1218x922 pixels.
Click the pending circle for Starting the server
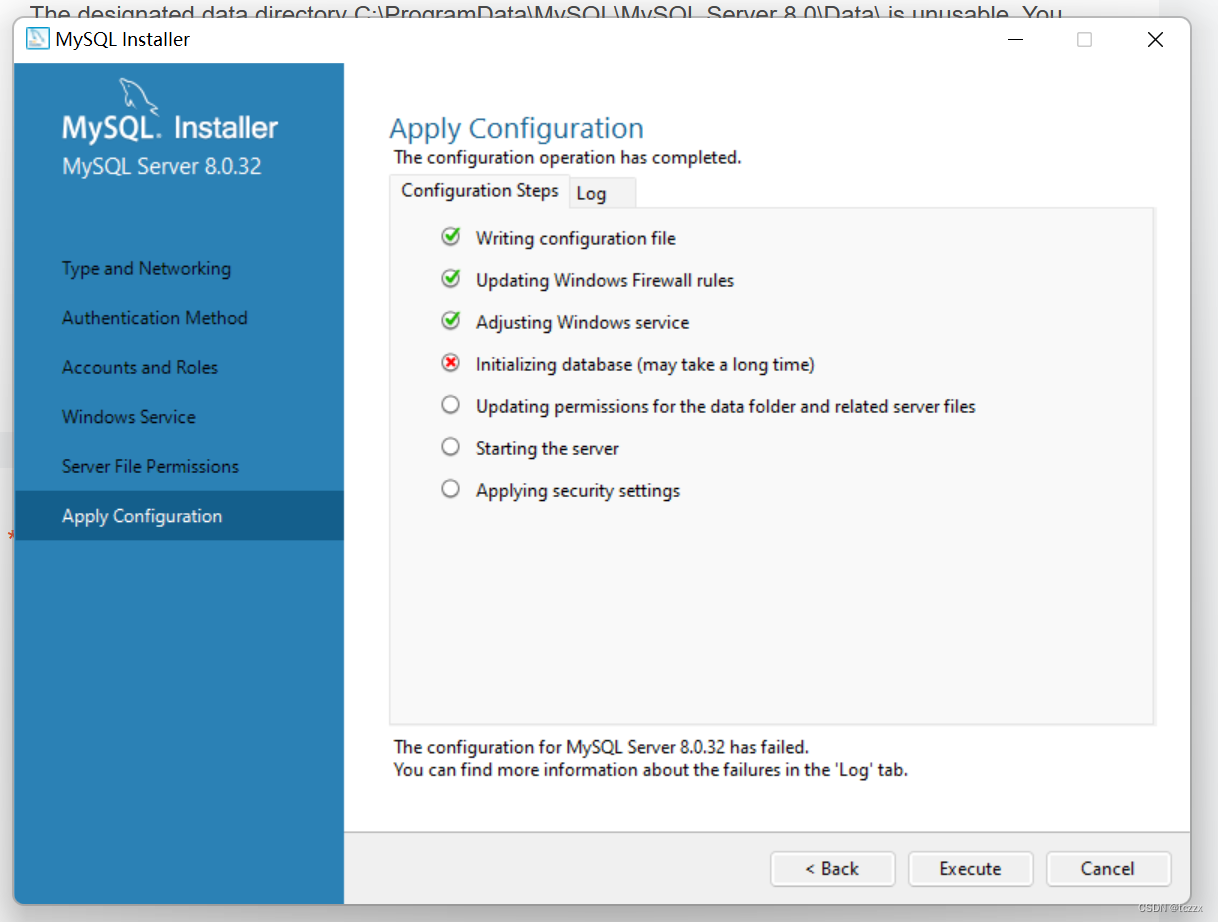click(x=450, y=446)
